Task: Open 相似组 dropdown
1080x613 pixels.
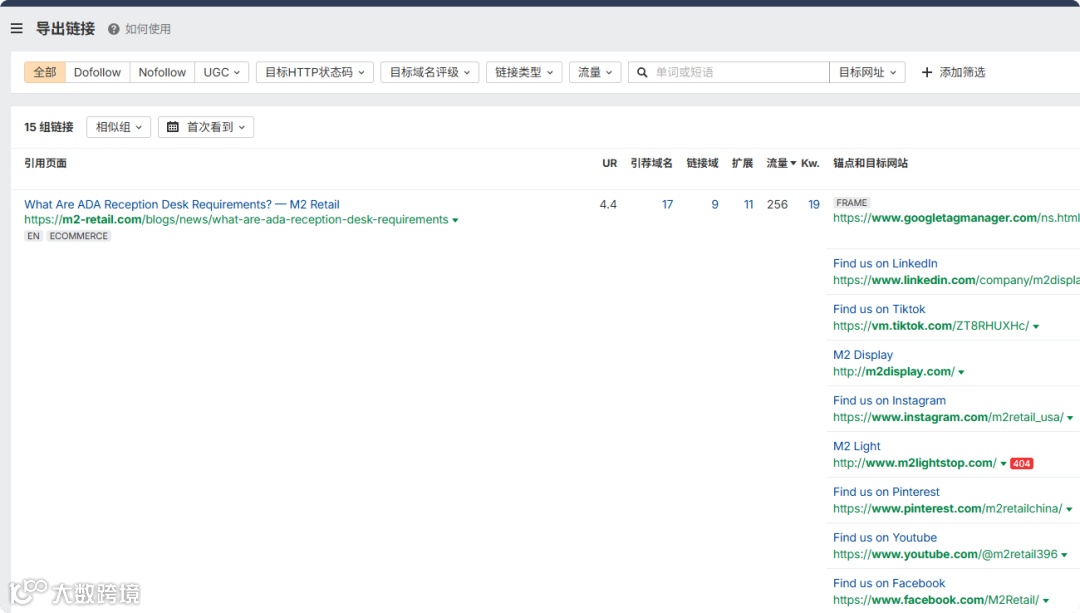Action: (x=118, y=127)
